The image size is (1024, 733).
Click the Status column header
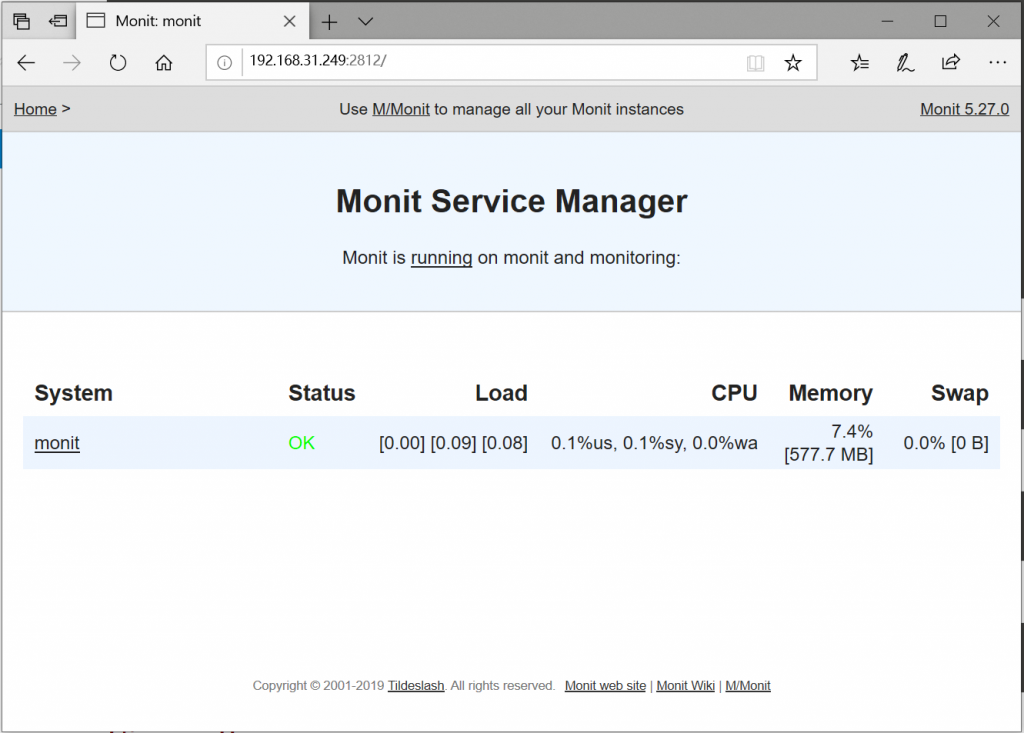click(322, 393)
